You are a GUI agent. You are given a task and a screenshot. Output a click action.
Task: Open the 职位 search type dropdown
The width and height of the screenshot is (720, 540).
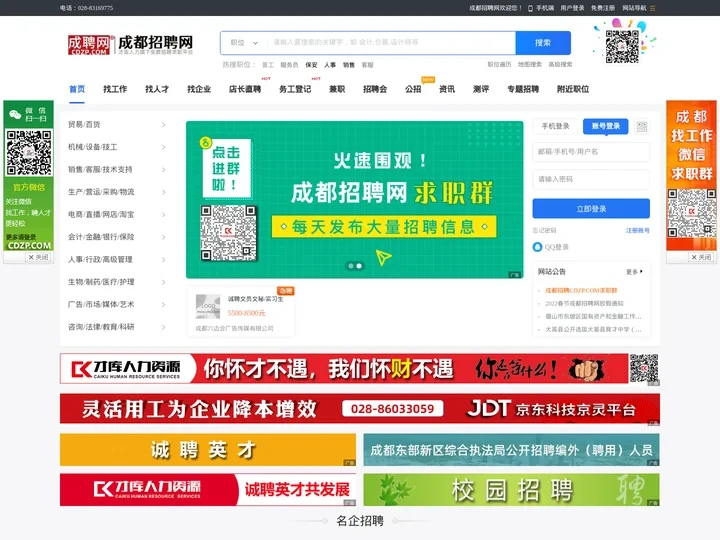tap(244, 43)
